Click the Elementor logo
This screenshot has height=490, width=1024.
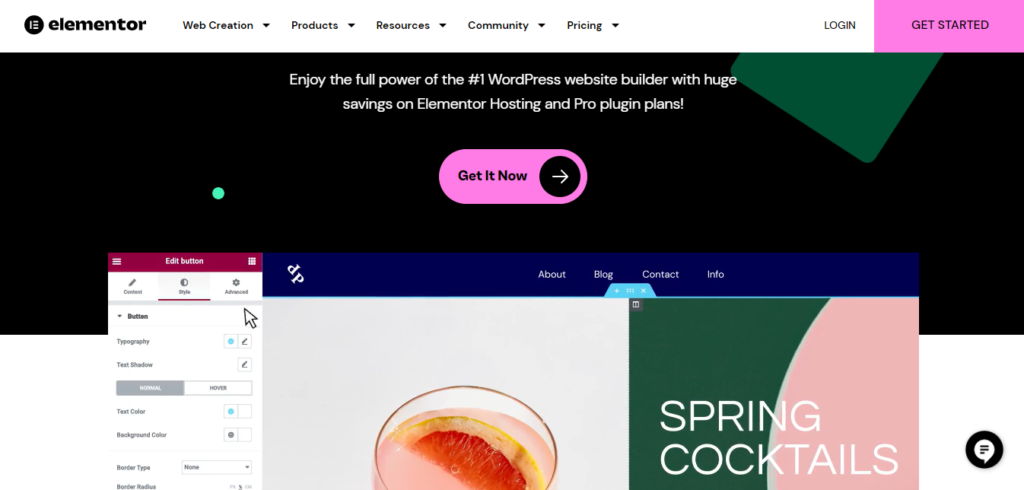point(85,25)
